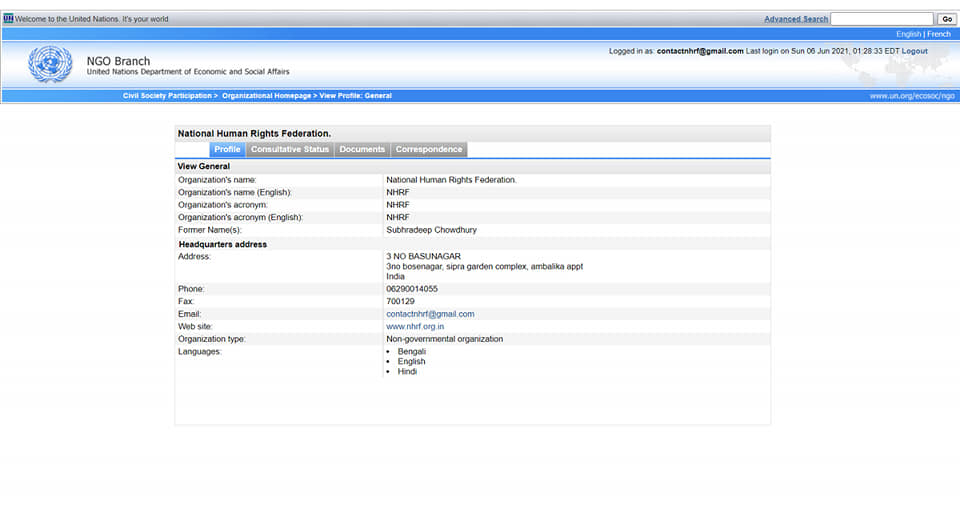Switch language to English

[x=909, y=34]
